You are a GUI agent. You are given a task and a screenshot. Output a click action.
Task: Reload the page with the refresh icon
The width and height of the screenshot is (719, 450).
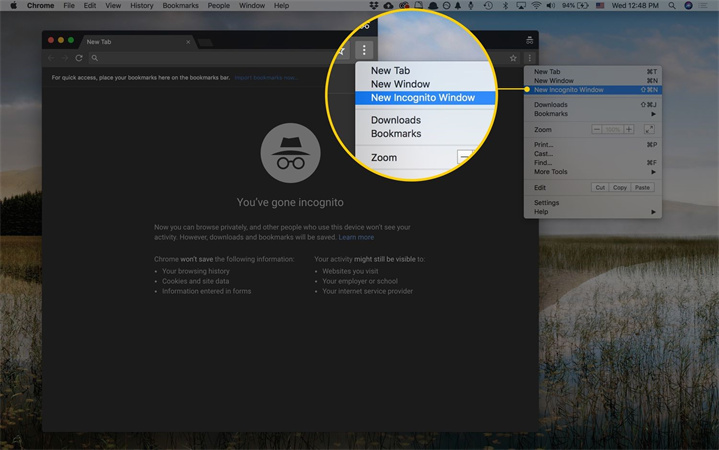[x=78, y=58]
